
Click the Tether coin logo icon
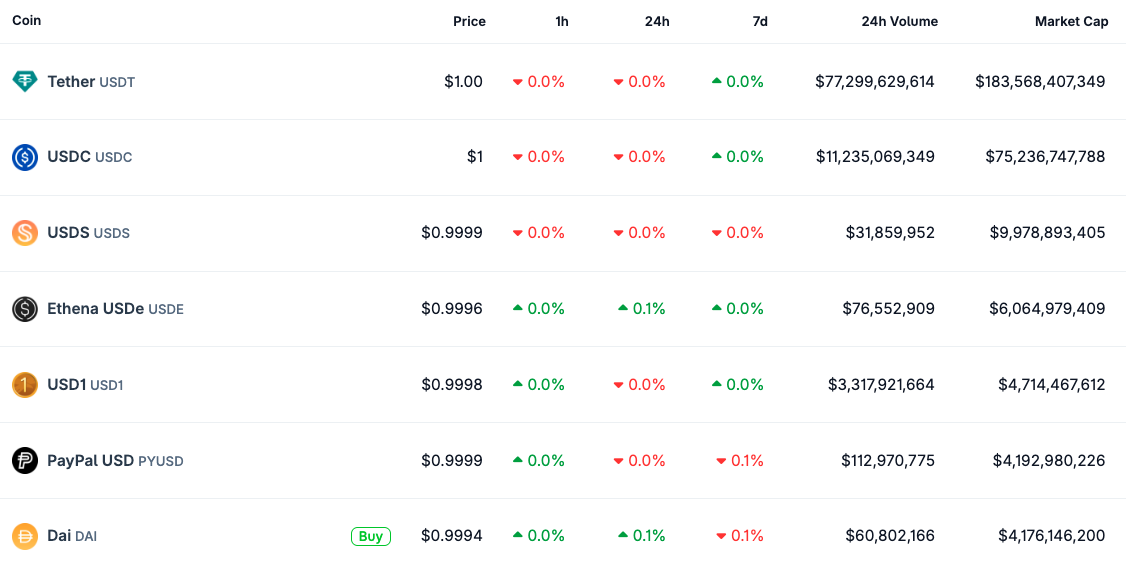pos(25,82)
